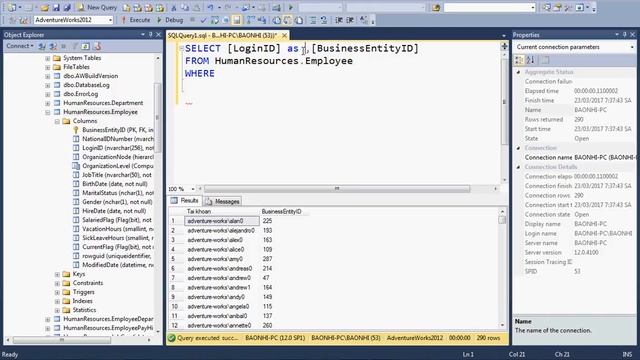
Task: Click the New Query toolbar button
Action: (98, 7)
